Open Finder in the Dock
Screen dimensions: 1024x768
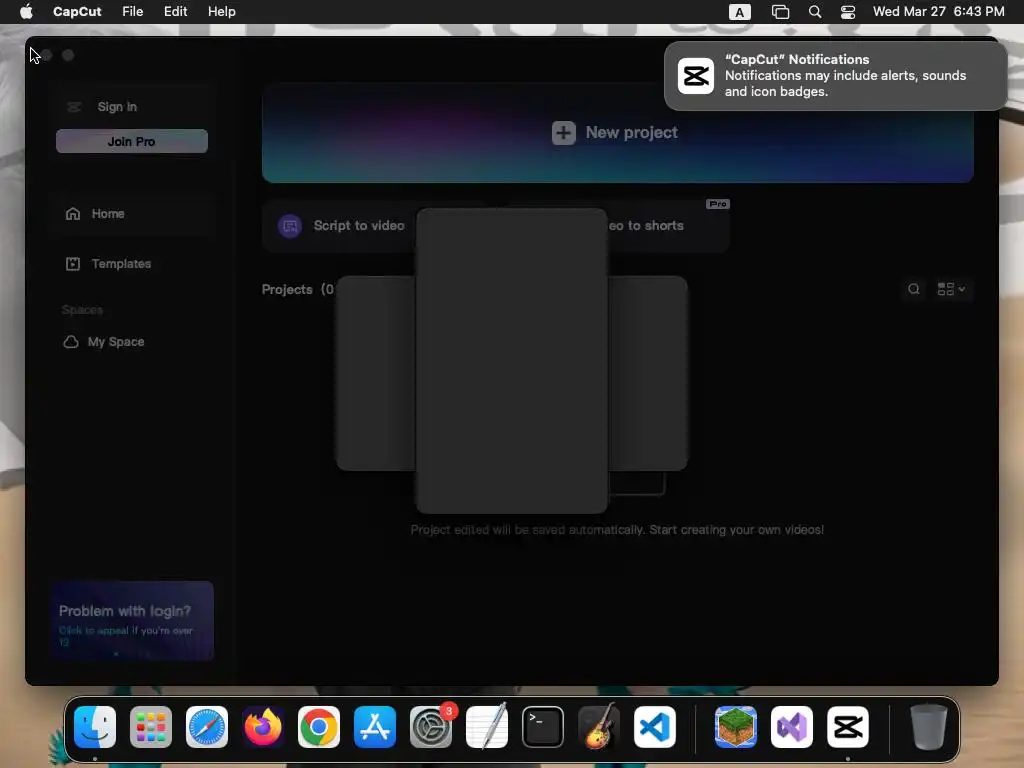(x=95, y=727)
